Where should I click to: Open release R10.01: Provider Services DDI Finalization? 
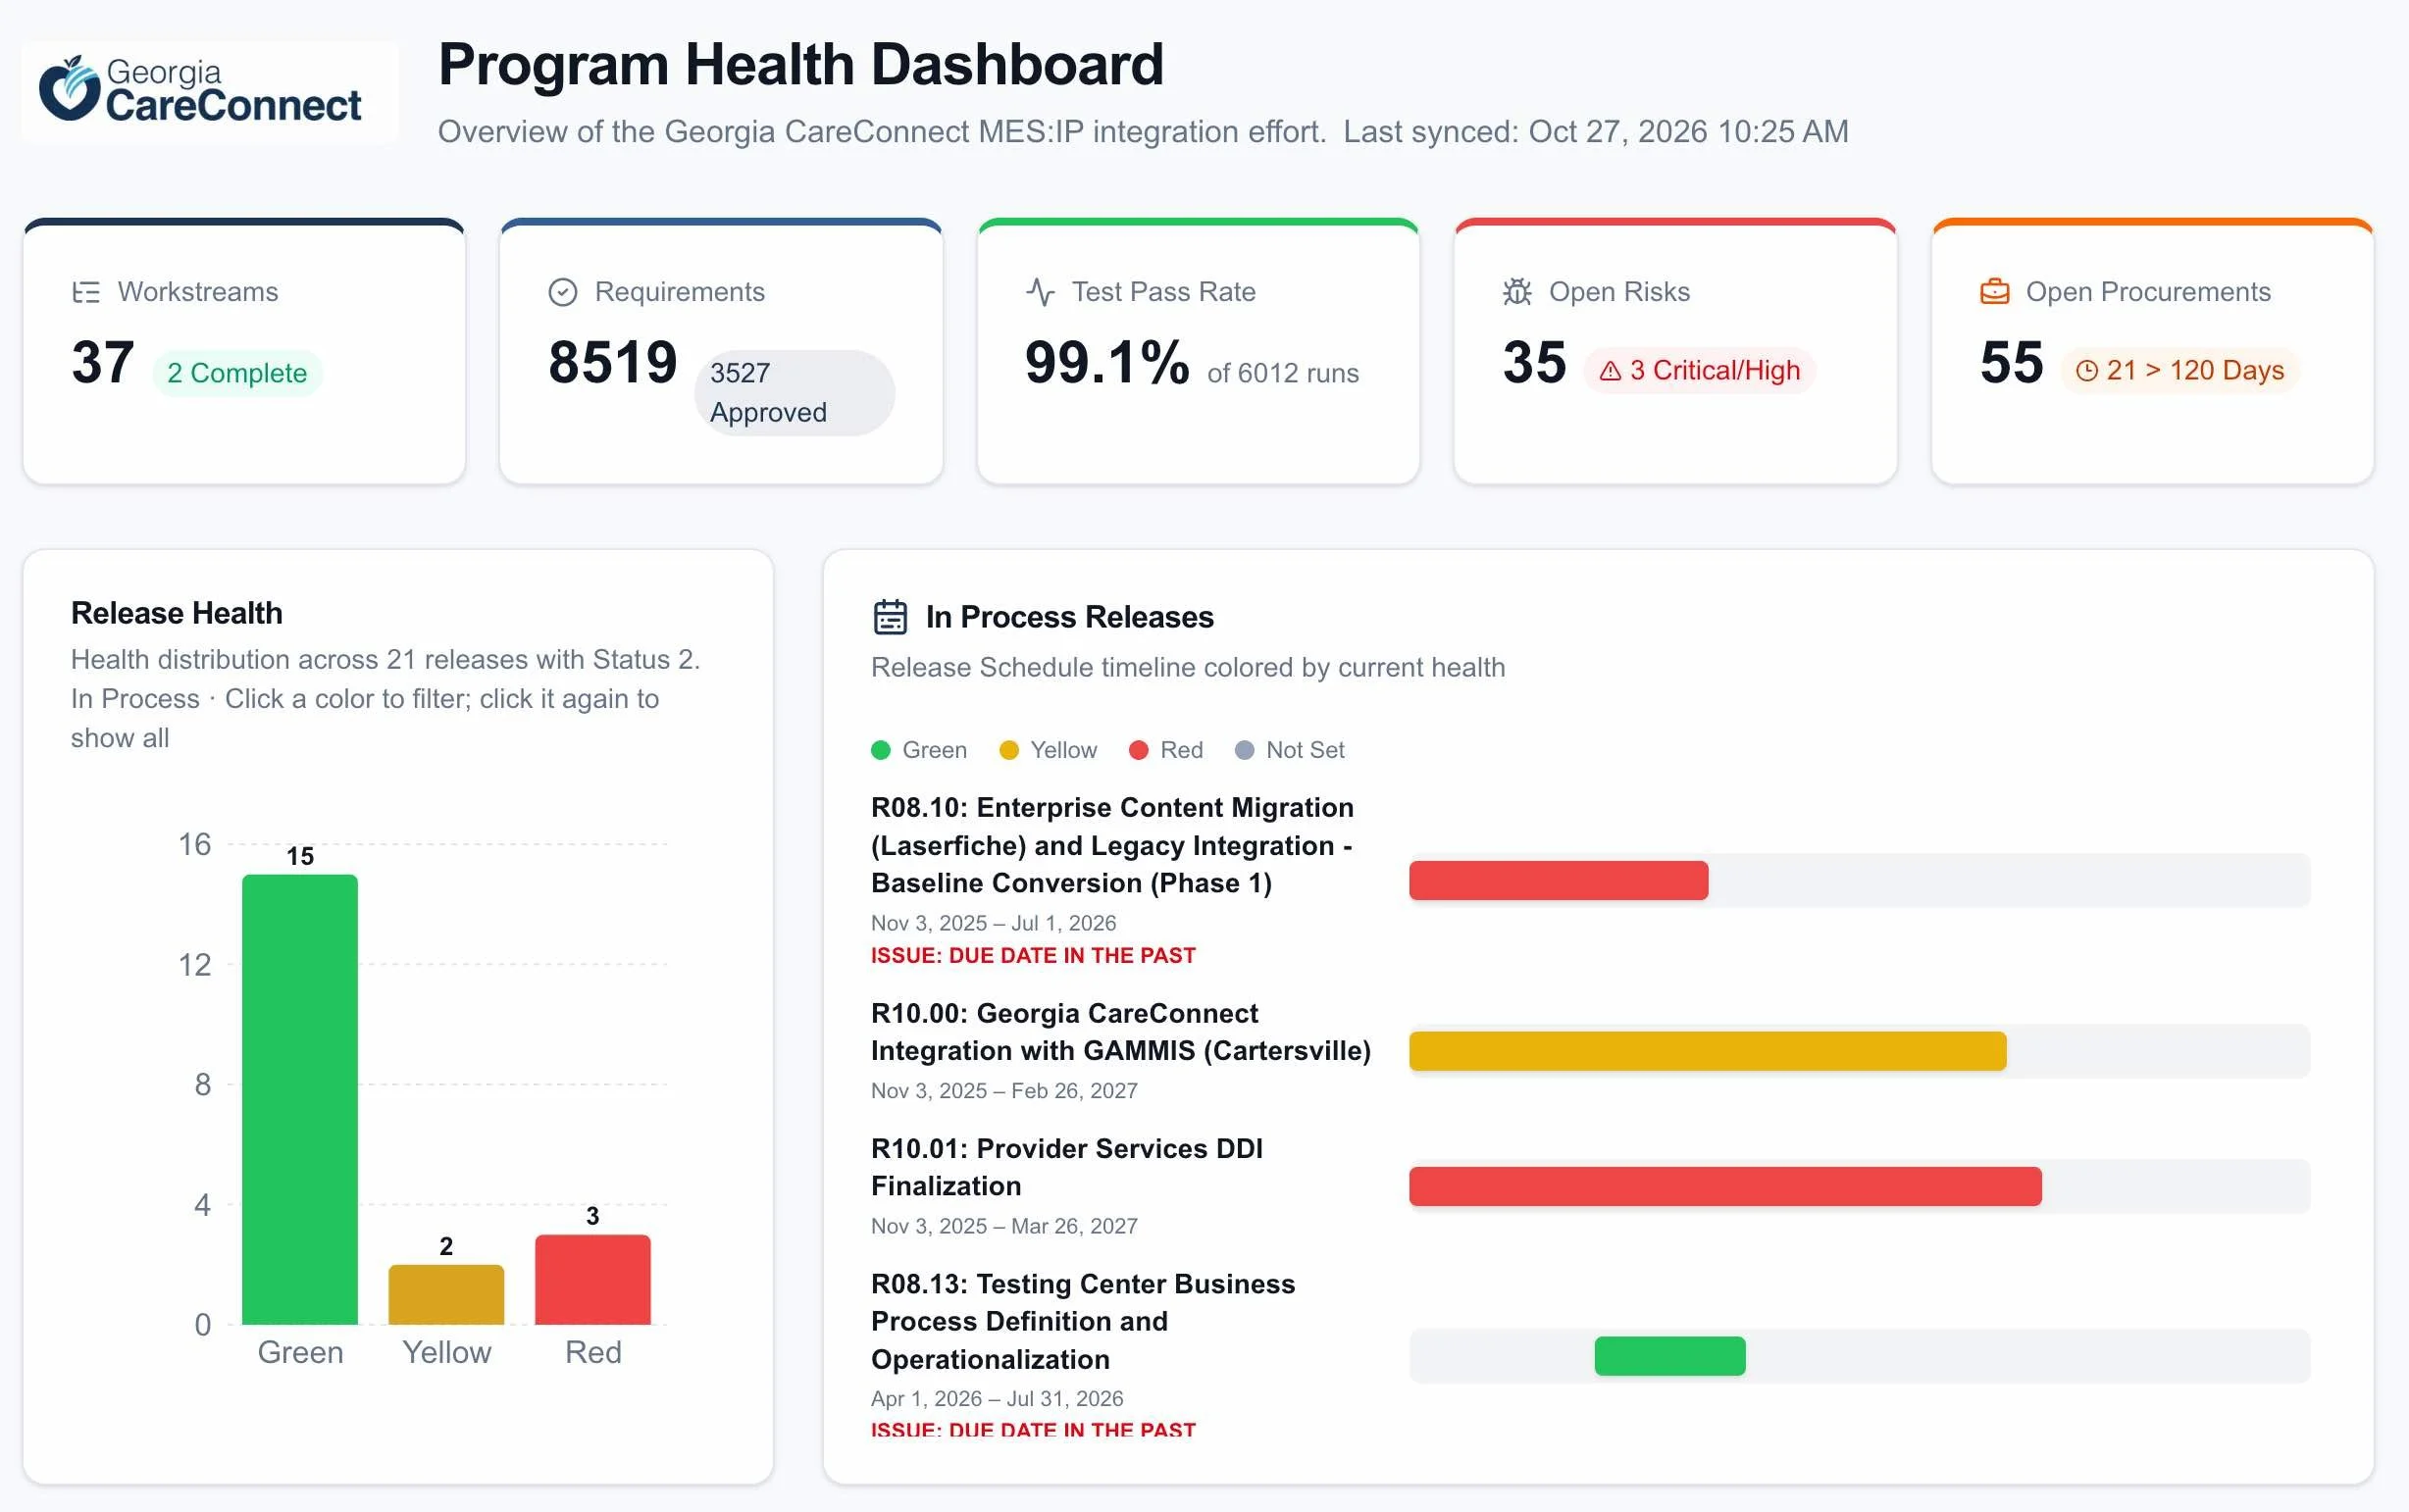[x=1067, y=1167]
